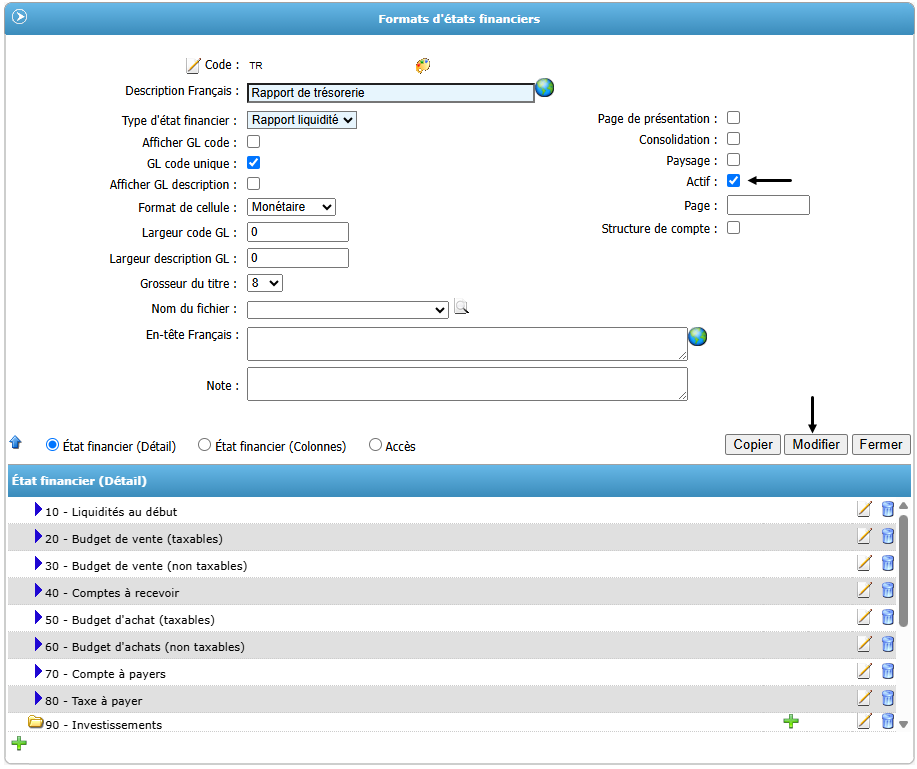Open Type d'état financier dropdown
This screenshot has height=769, width=917.
pos(302,120)
